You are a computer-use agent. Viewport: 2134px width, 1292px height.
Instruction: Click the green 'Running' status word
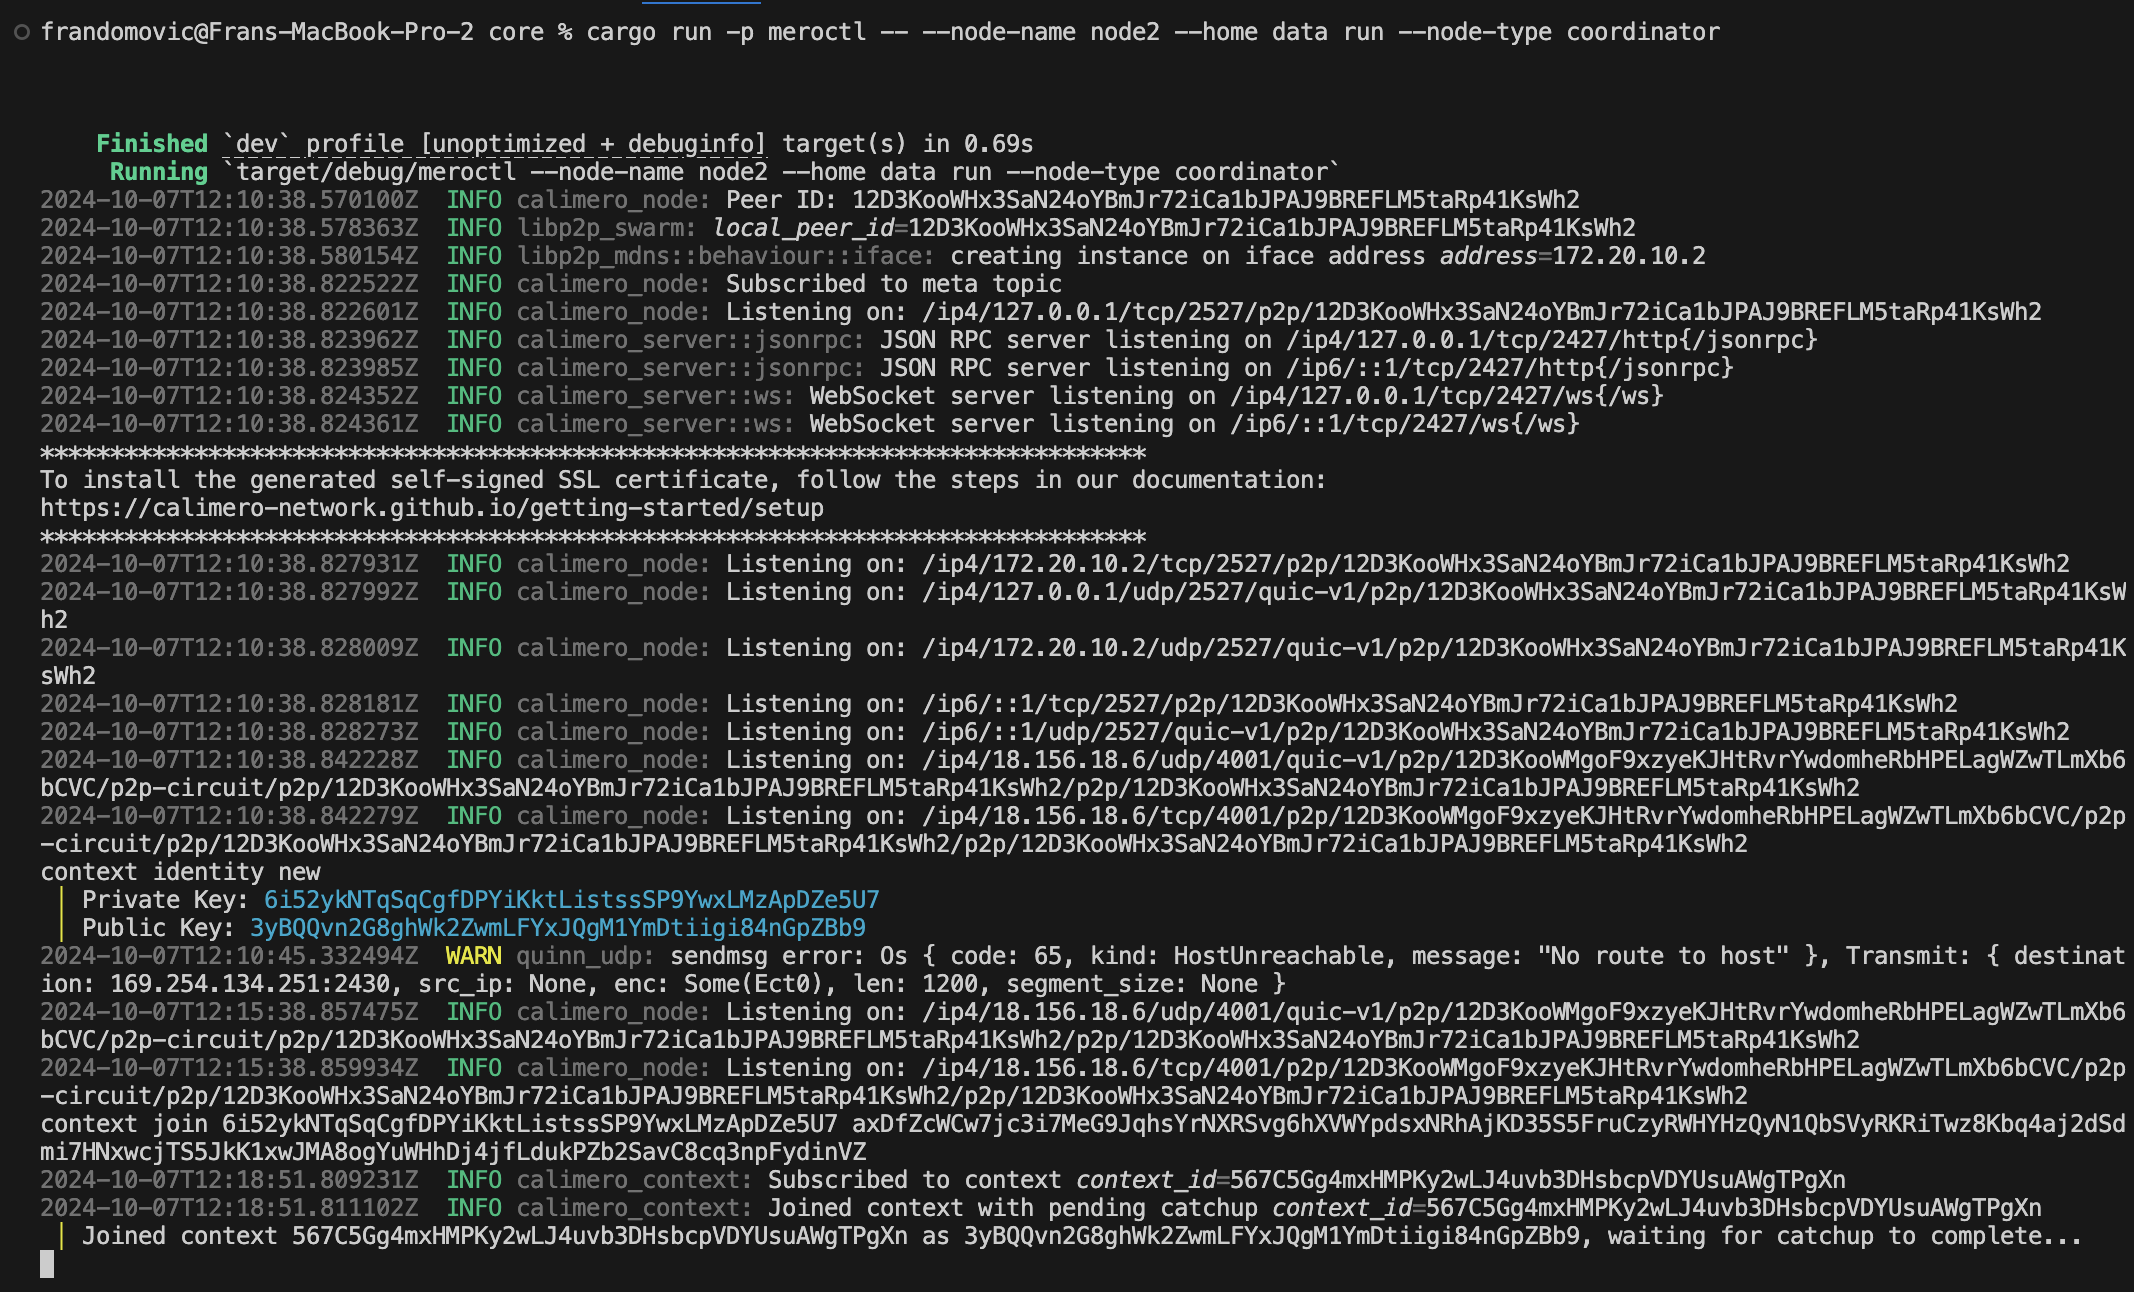pyautogui.click(x=159, y=172)
